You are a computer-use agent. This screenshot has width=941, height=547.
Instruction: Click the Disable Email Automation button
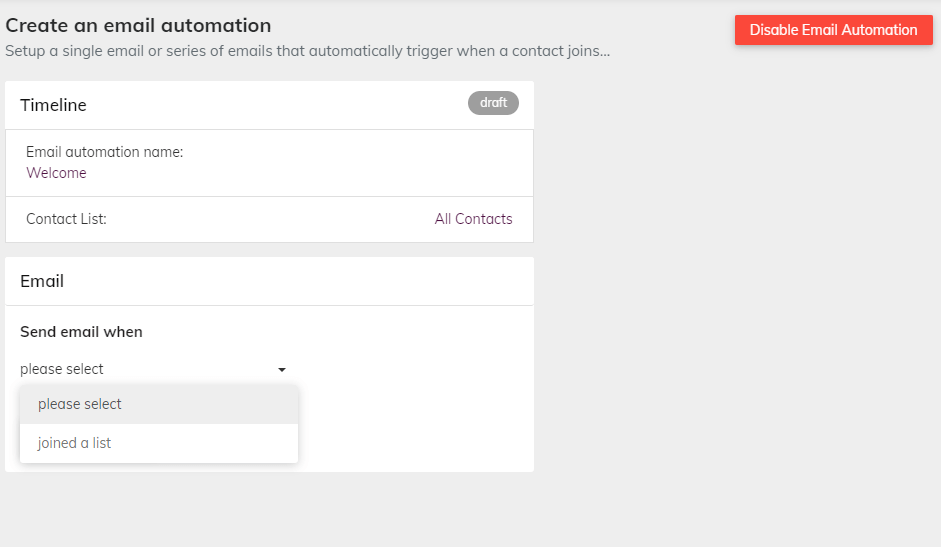coord(834,30)
